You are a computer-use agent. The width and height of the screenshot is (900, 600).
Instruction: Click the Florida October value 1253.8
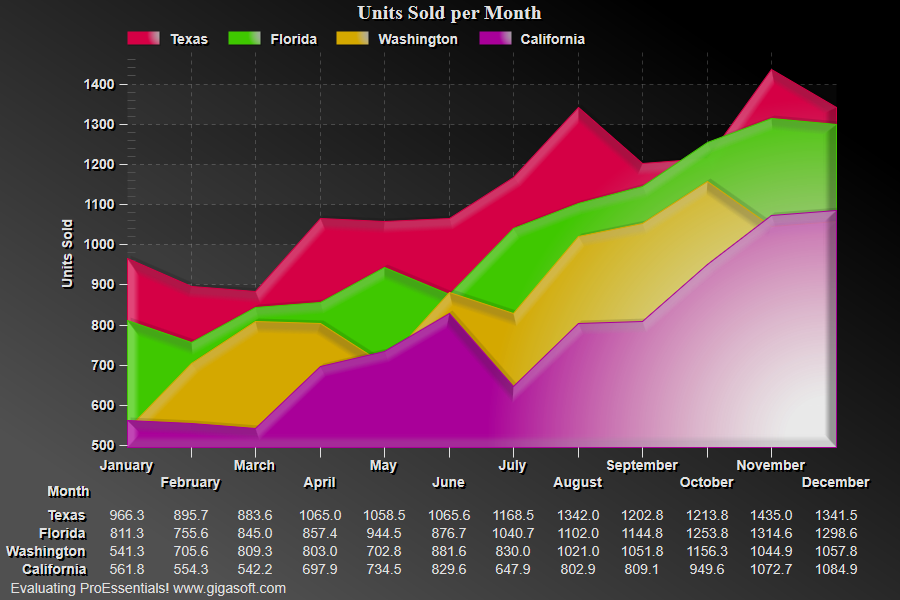[x=707, y=534]
